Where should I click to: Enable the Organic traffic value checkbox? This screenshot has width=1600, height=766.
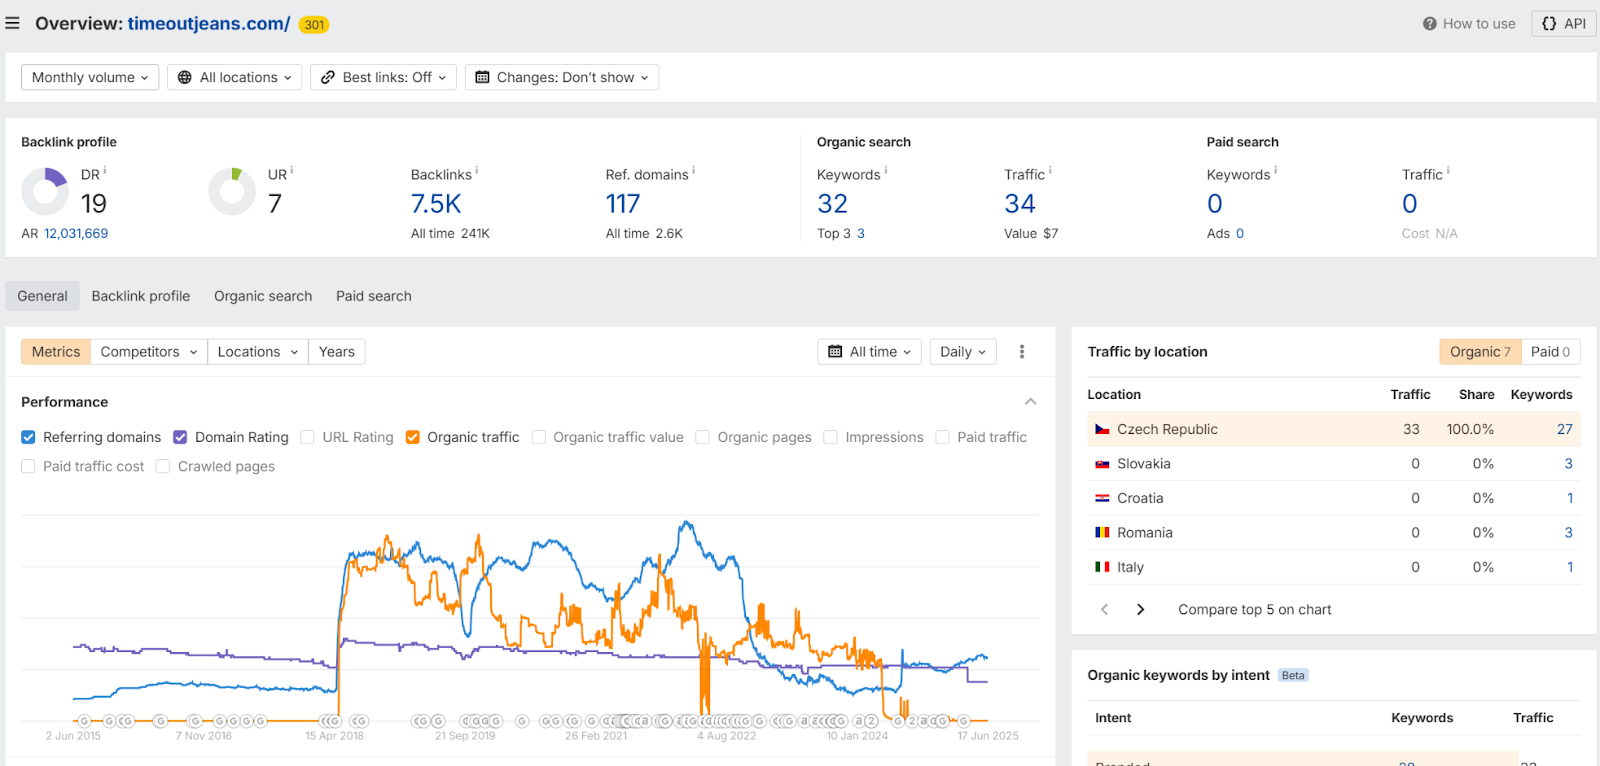[x=539, y=437]
